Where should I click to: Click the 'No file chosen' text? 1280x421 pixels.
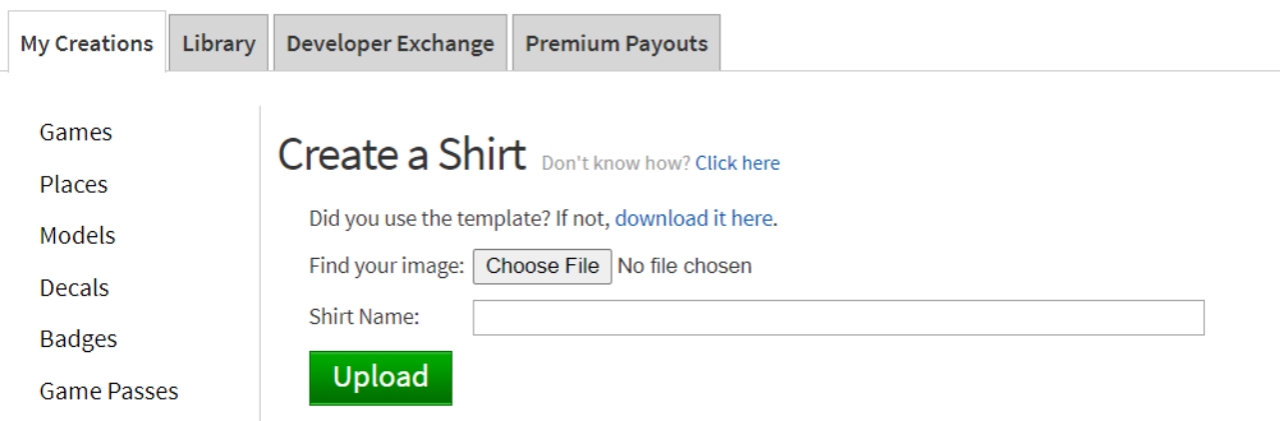(684, 266)
